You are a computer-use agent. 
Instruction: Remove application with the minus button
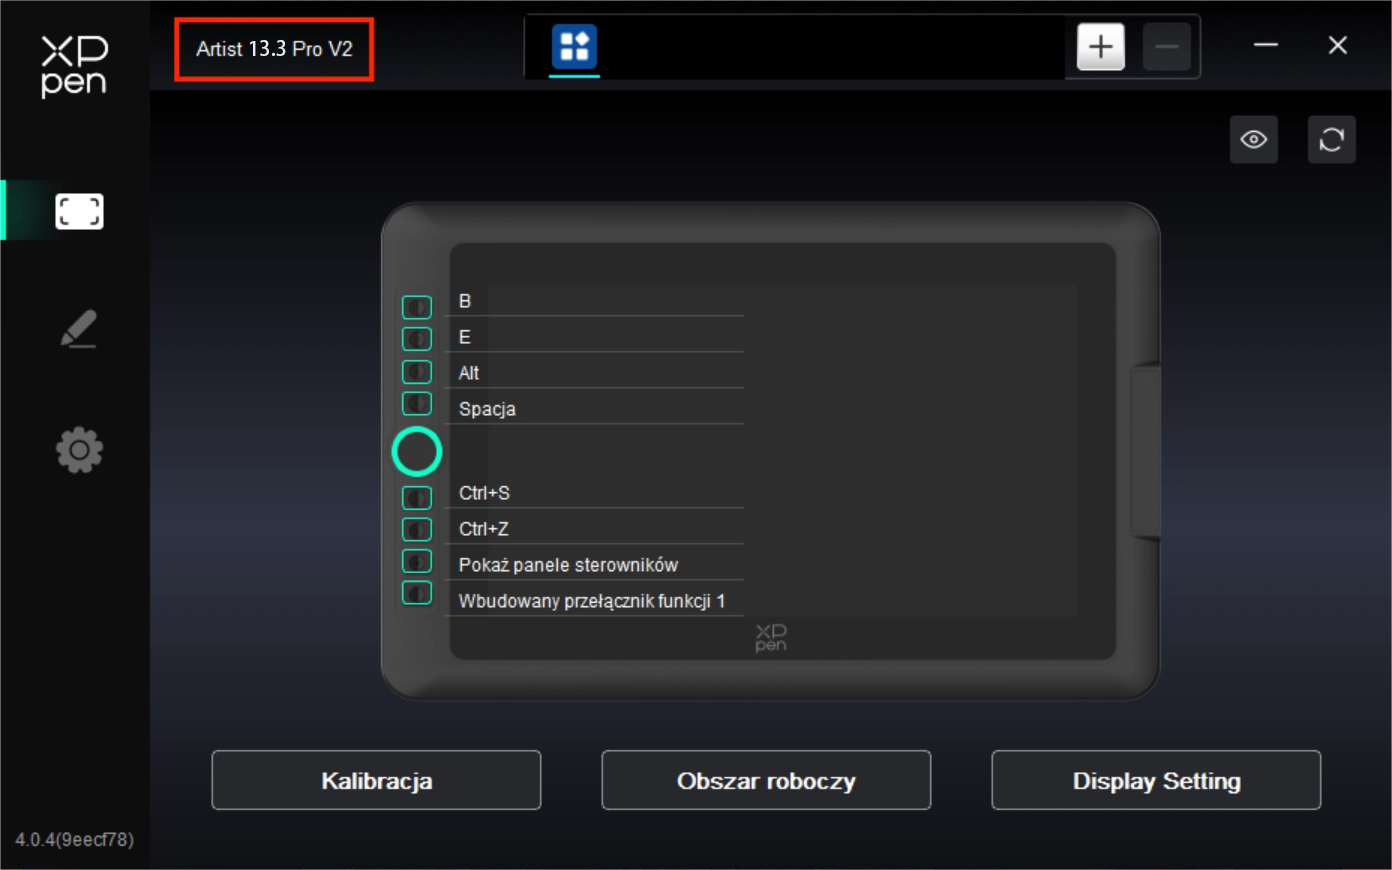1166,46
